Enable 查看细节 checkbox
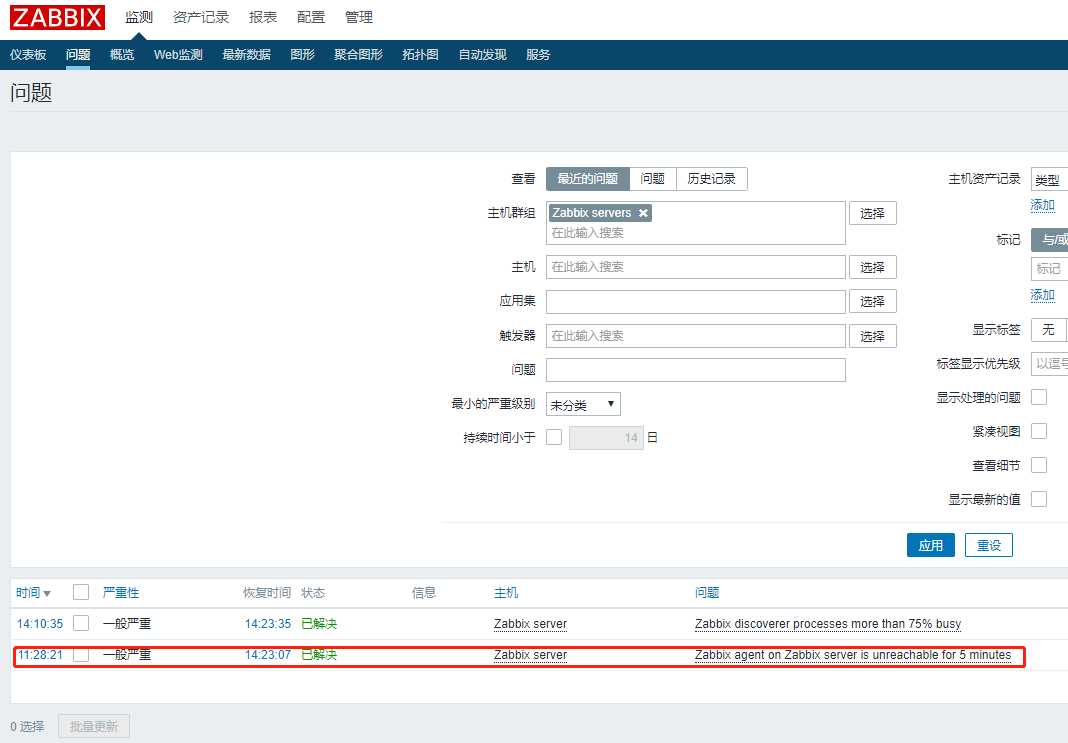 click(x=1039, y=465)
